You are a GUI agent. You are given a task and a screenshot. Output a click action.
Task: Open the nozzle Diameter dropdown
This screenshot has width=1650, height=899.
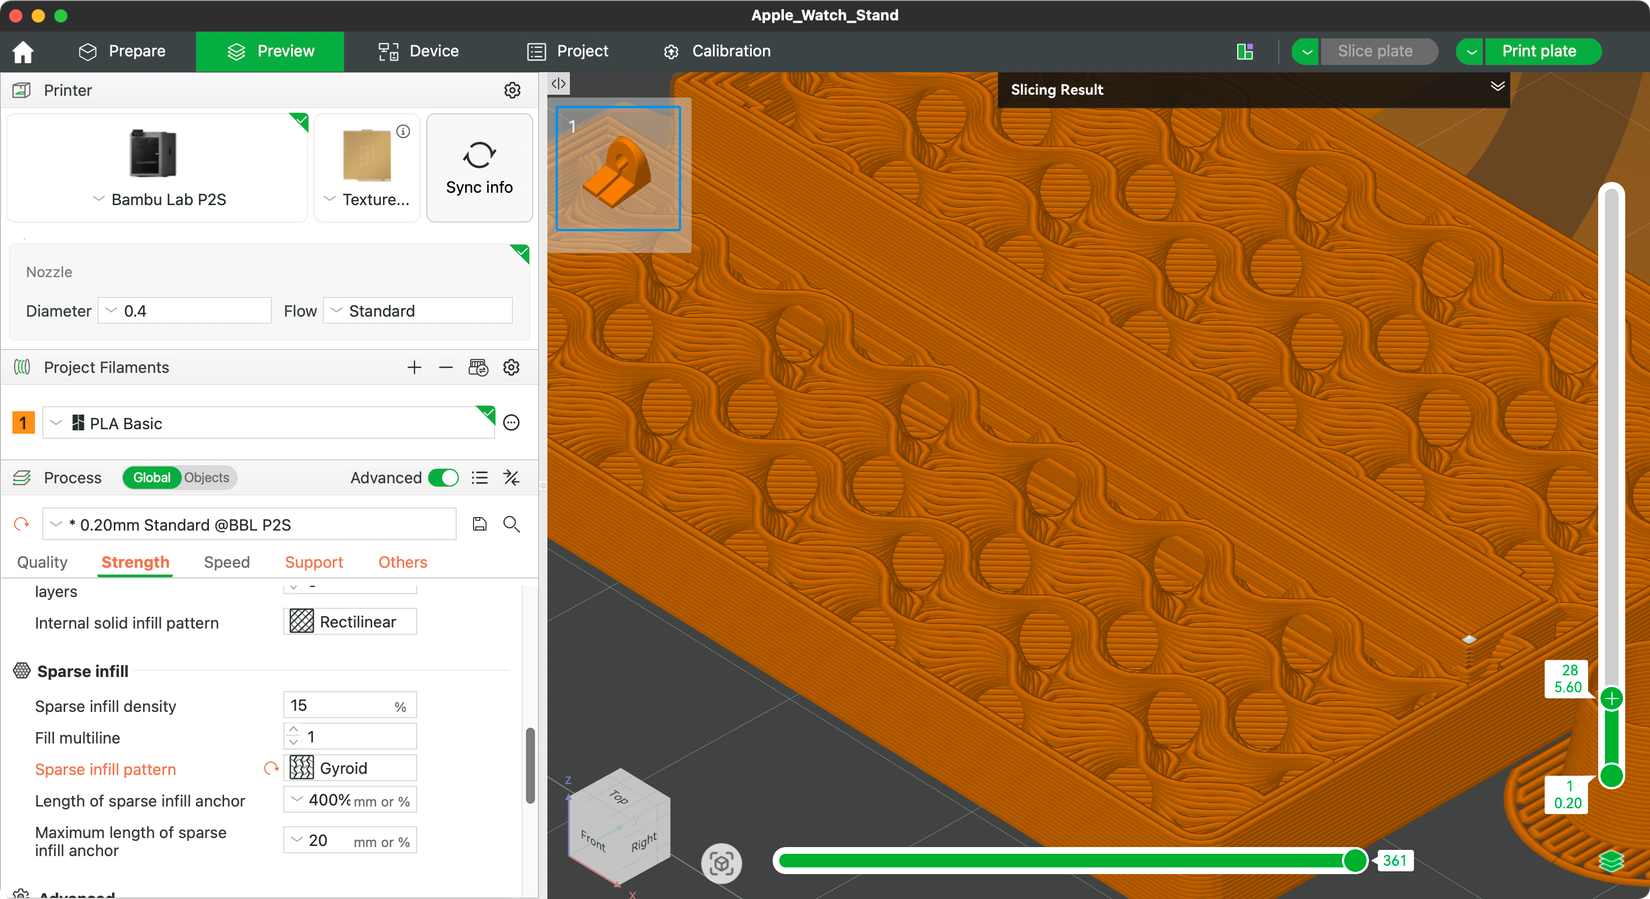(x=185, y=311)
